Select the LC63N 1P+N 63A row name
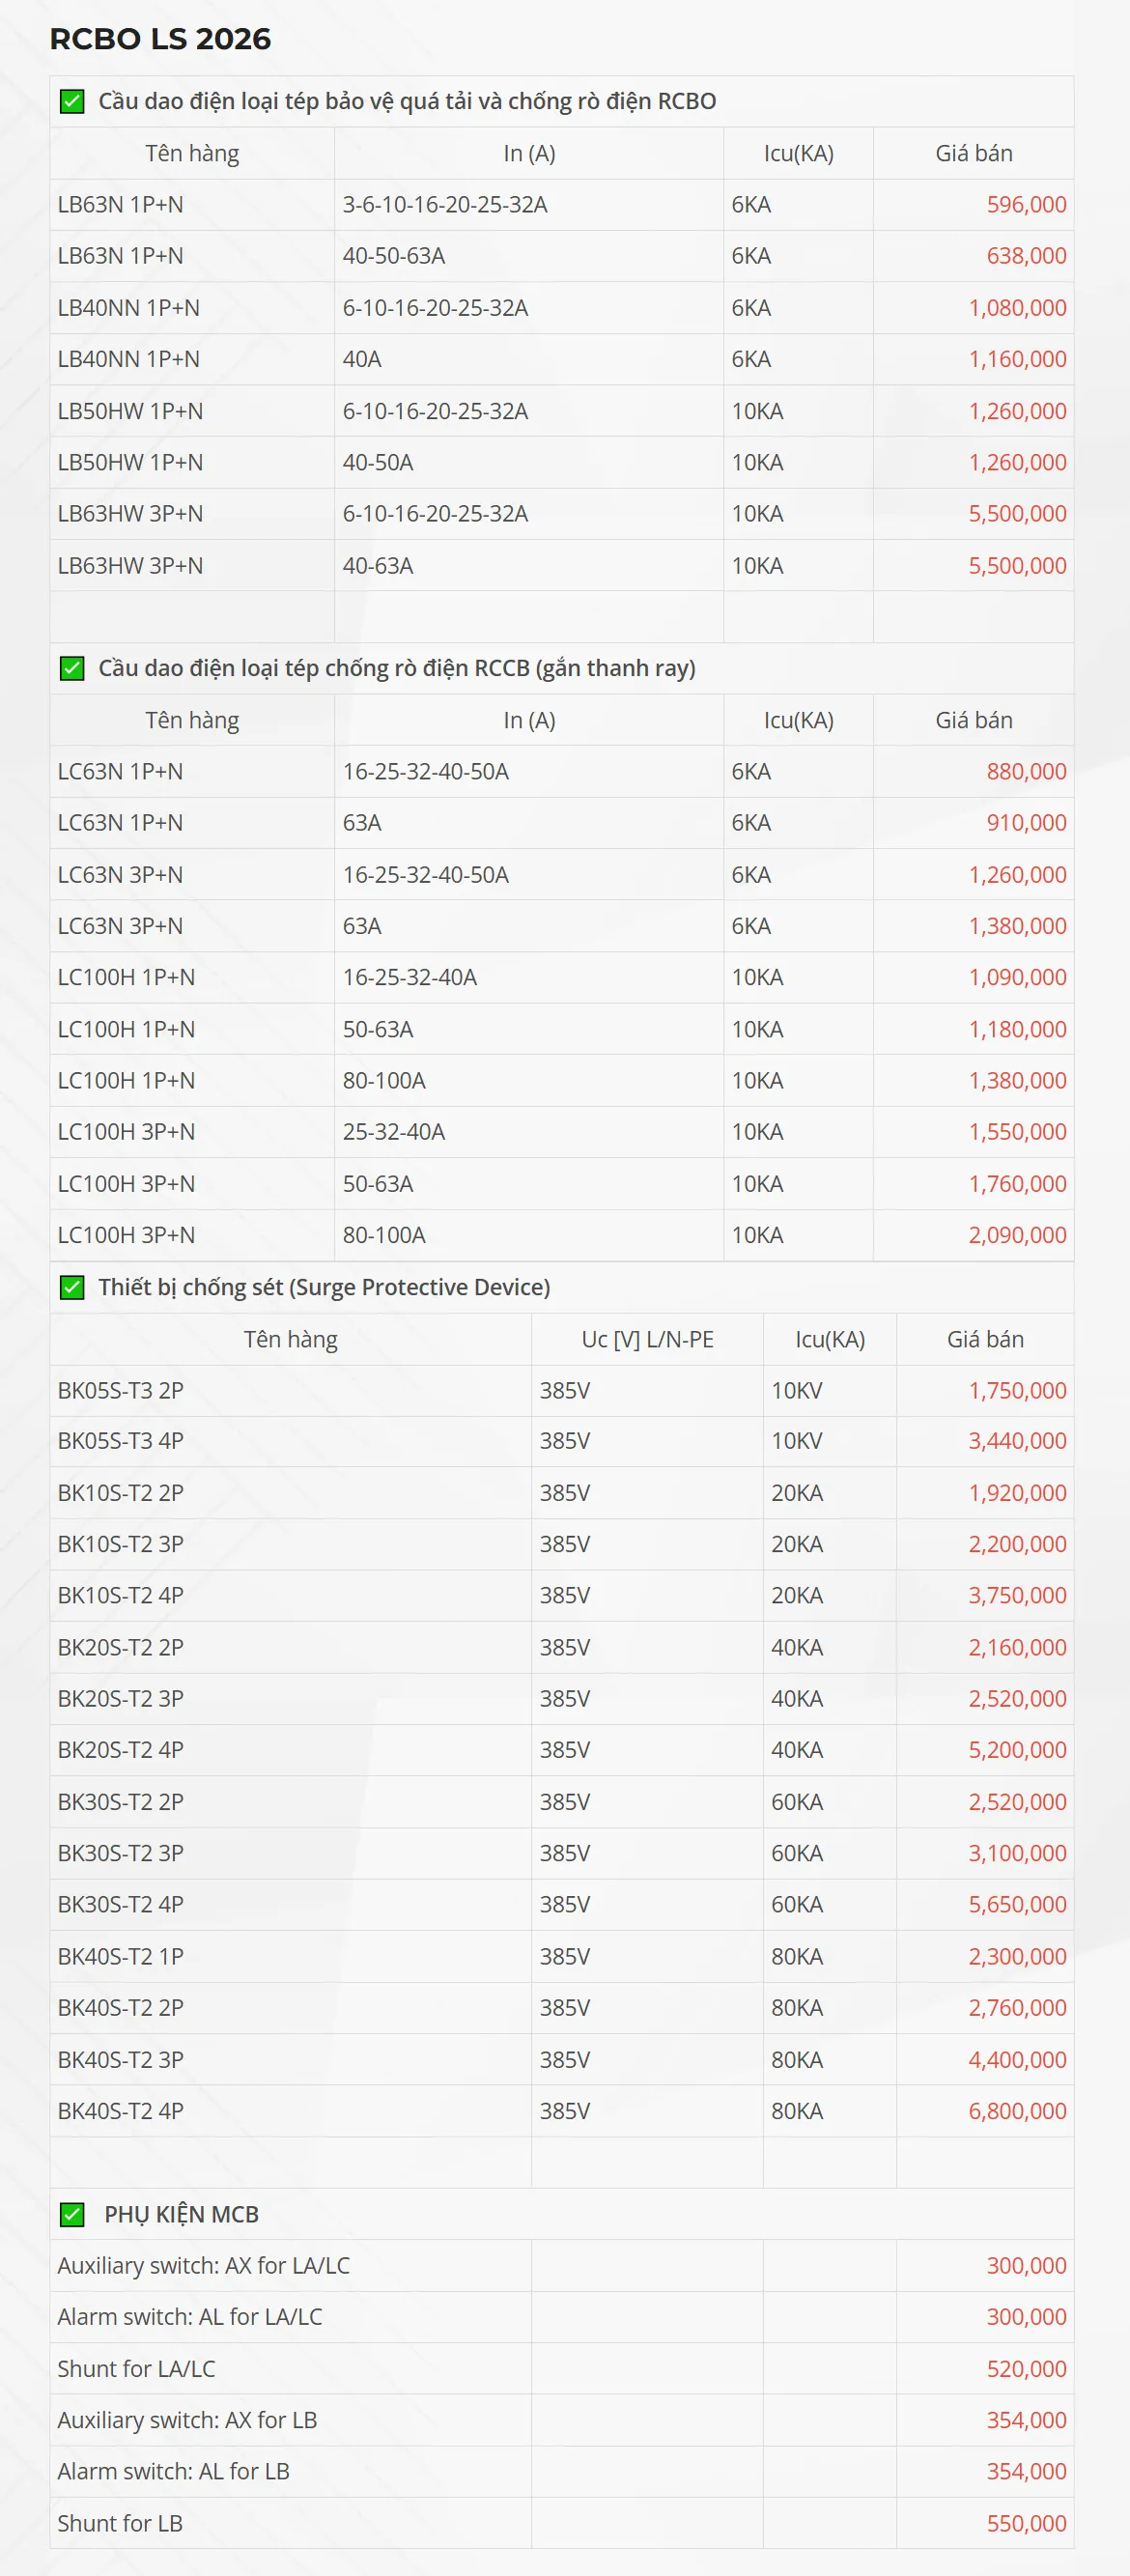The width and height of the screenshot is (1130, 2576). pos(120,823)
